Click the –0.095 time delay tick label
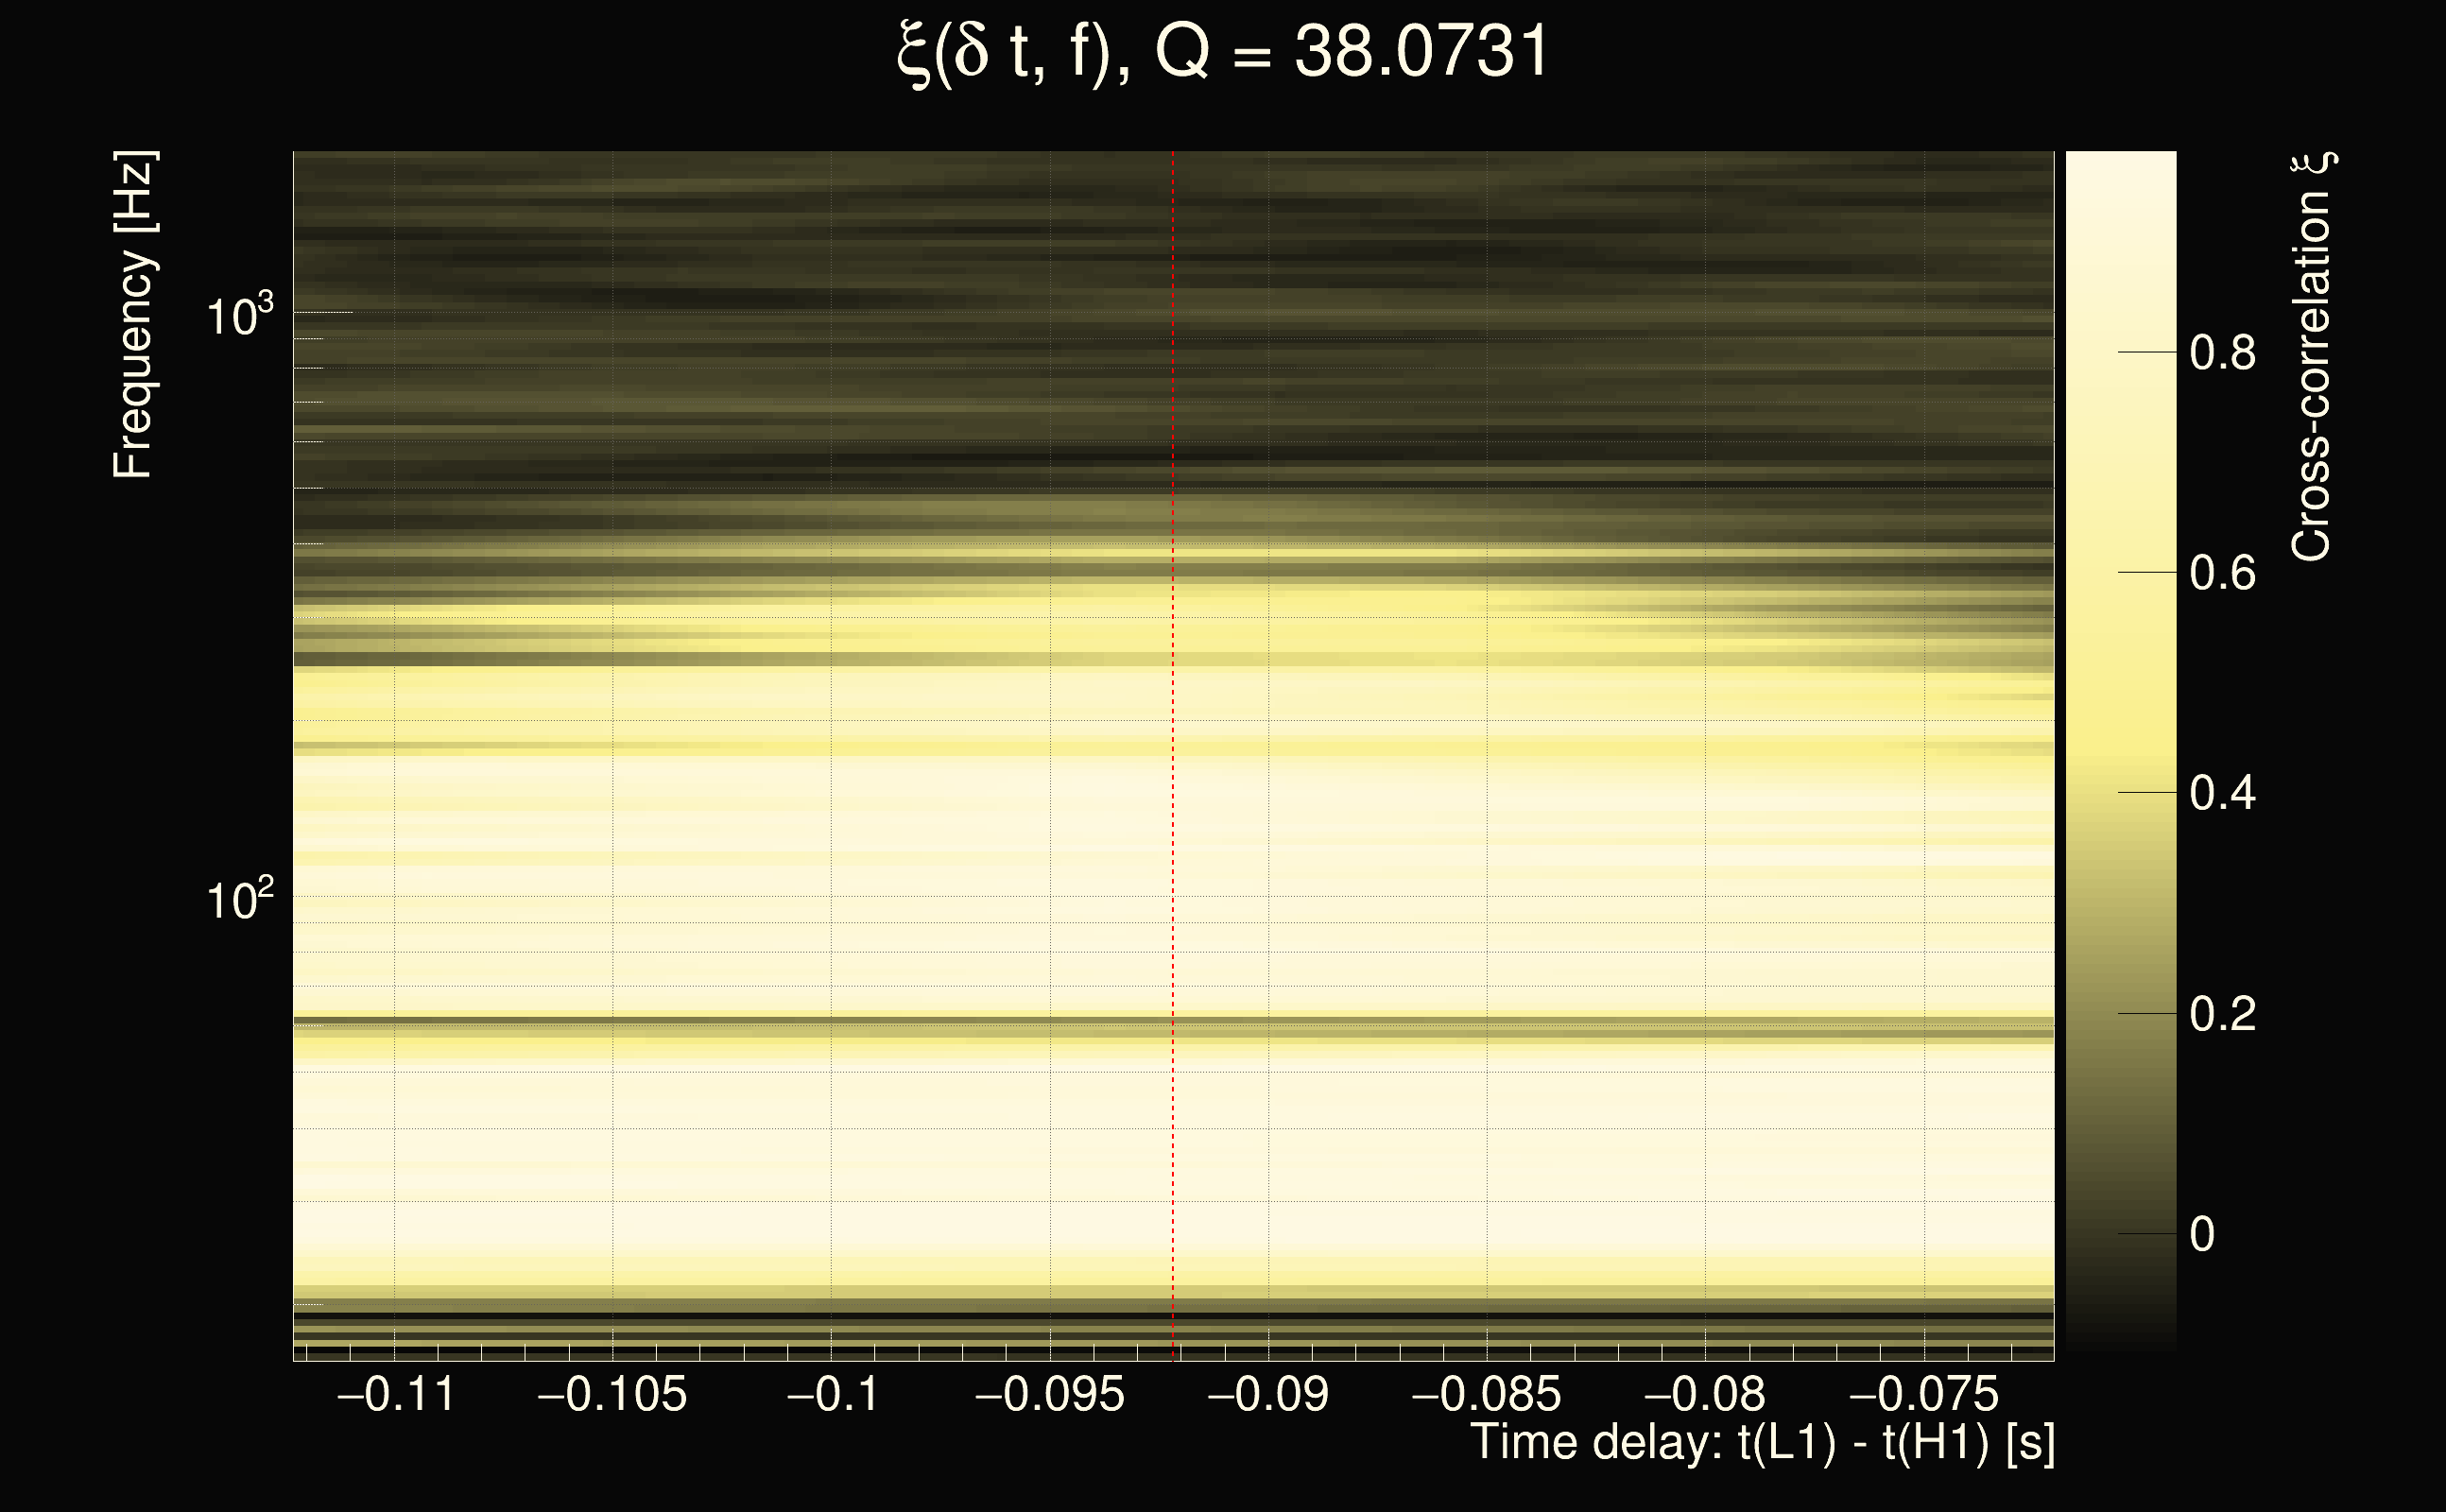This screenshot has width=2446, height=1512. pos(1049,1394)
